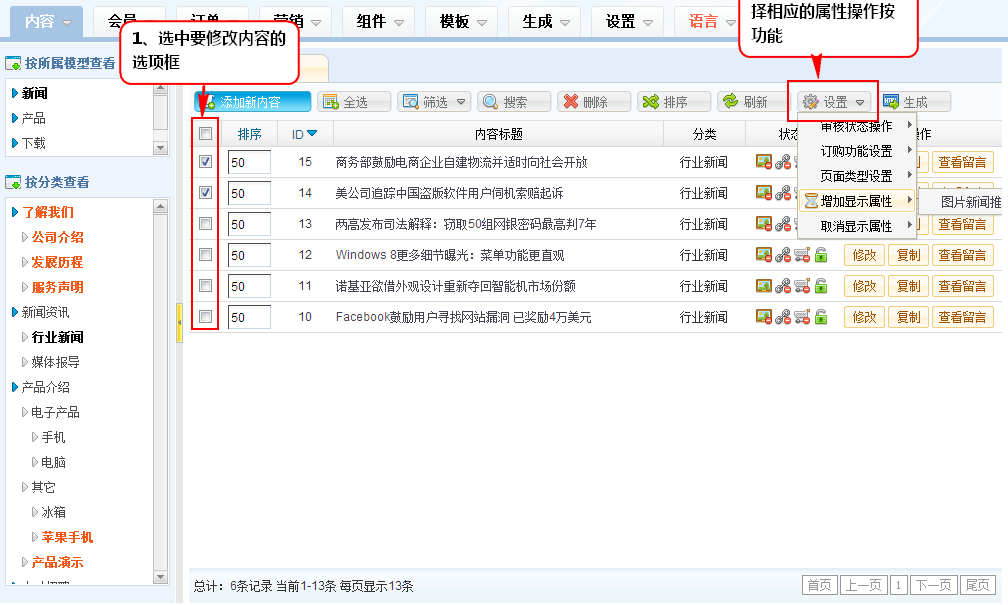Image resolution: width=1008 pixels, height=605 pixels.
Task: Click the 生成 generate toolbar button
Action: tap(914, 102)
